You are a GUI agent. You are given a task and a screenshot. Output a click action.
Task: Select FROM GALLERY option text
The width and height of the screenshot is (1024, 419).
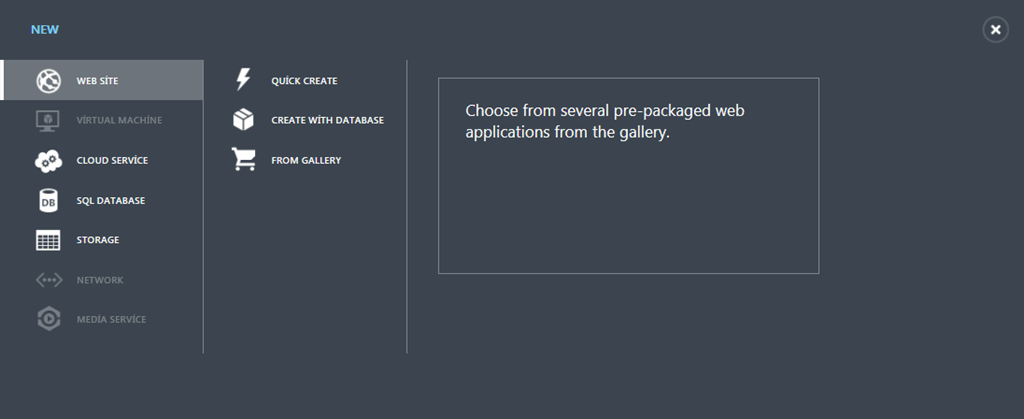tap(306, 161)
